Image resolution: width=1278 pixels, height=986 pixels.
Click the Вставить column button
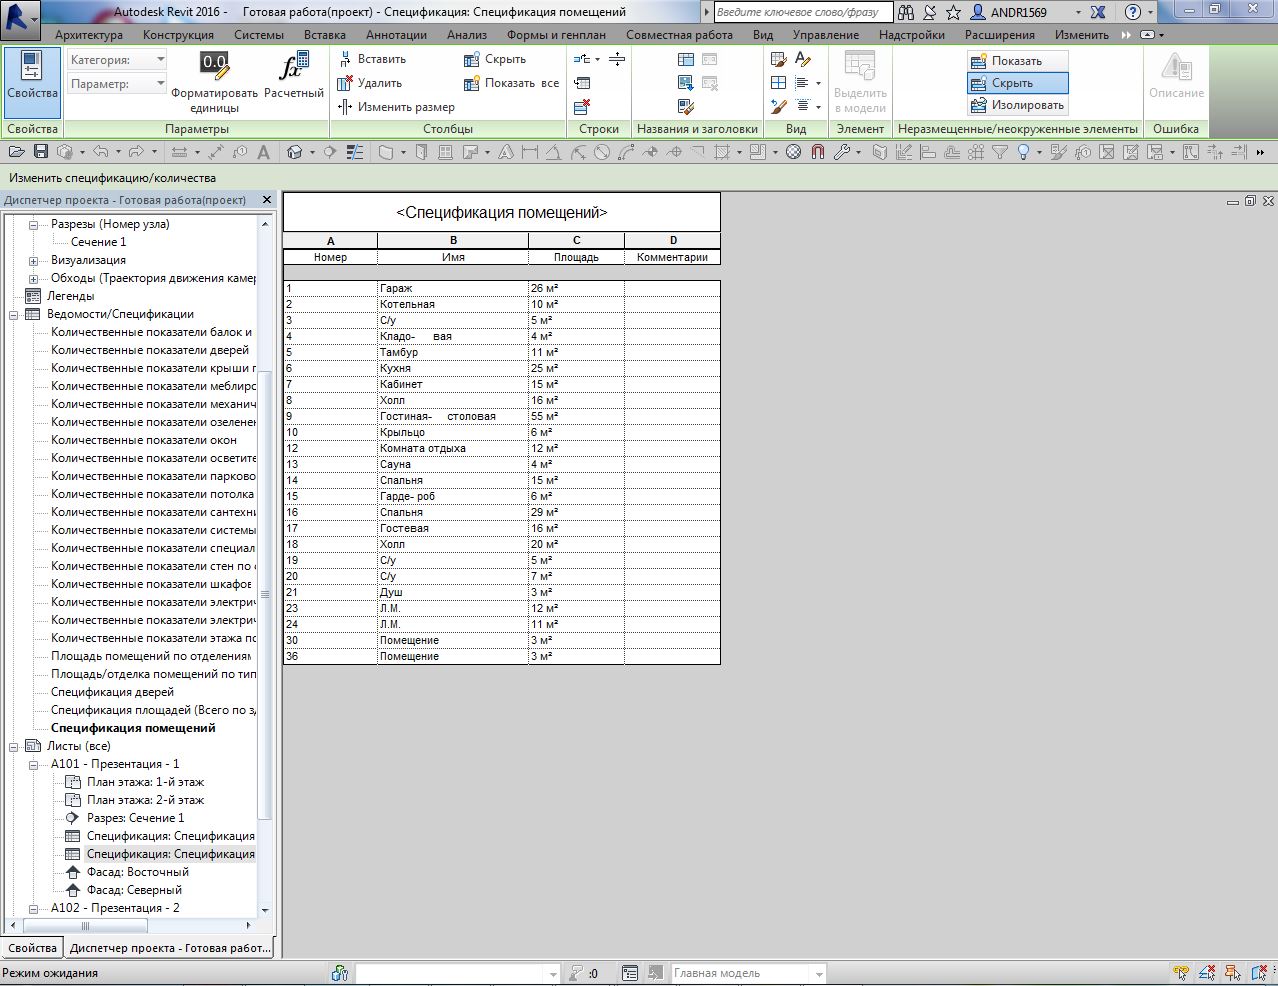click(372, 59)
